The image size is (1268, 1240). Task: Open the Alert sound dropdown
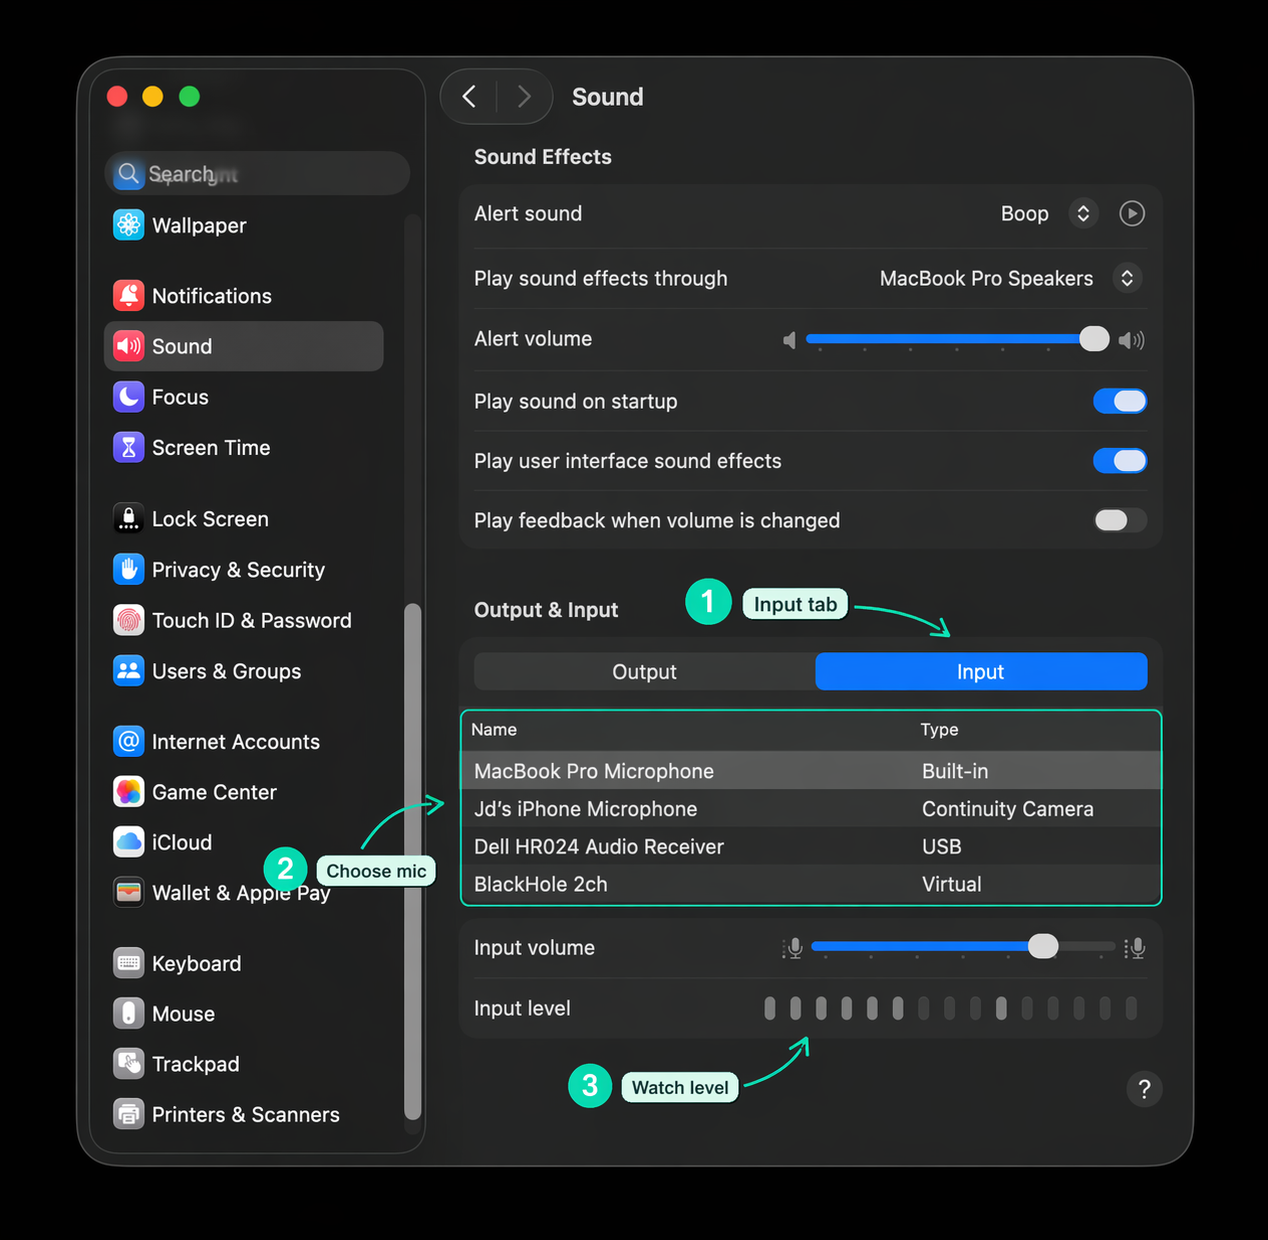tap(1083, 213)
